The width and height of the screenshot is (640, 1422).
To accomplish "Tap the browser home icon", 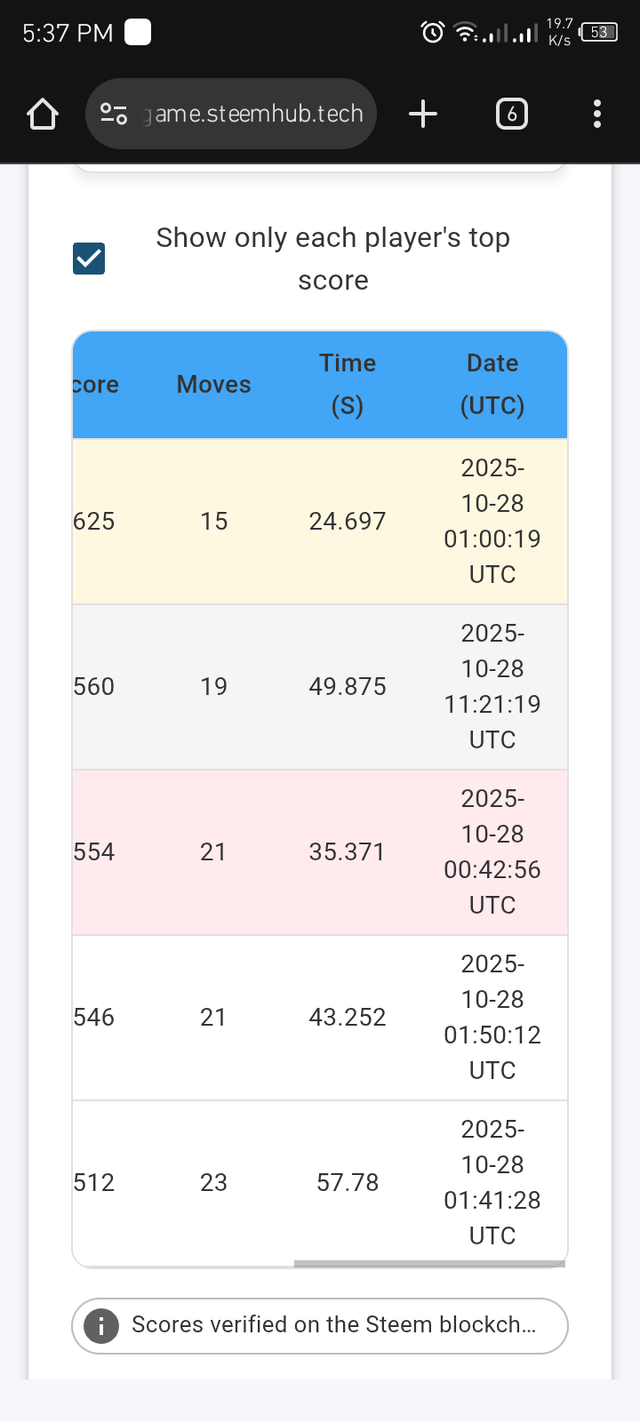I will (42, 115).
